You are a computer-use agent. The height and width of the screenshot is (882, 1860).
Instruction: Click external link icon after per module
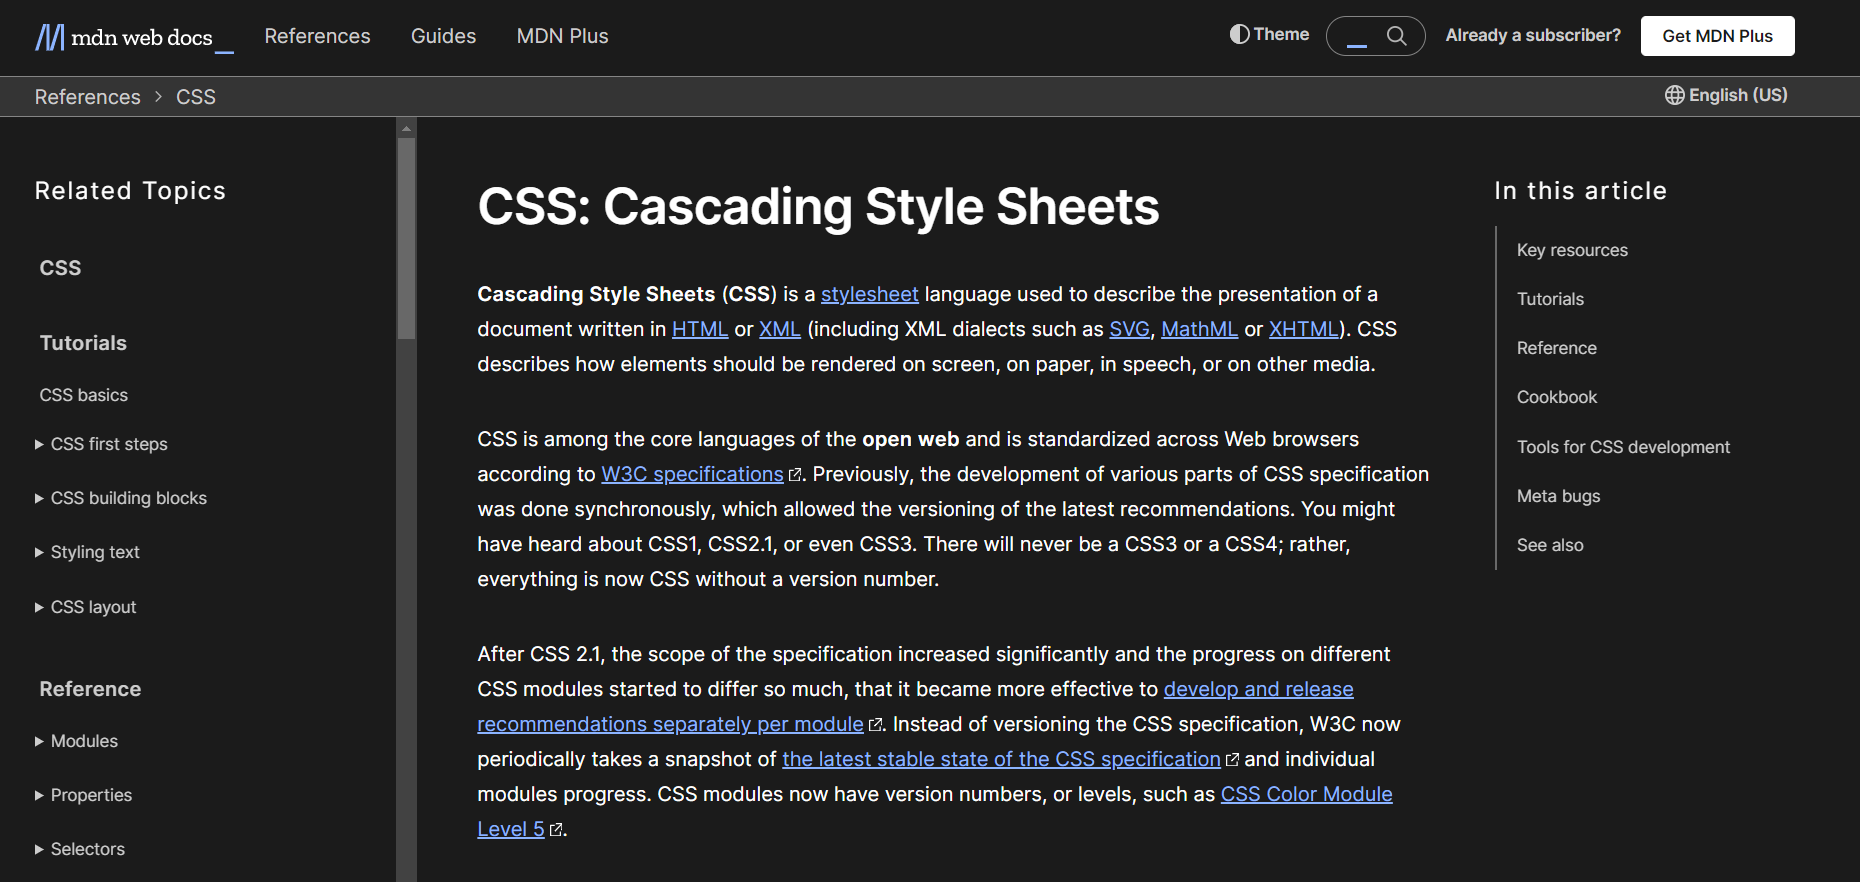point(876,725)
